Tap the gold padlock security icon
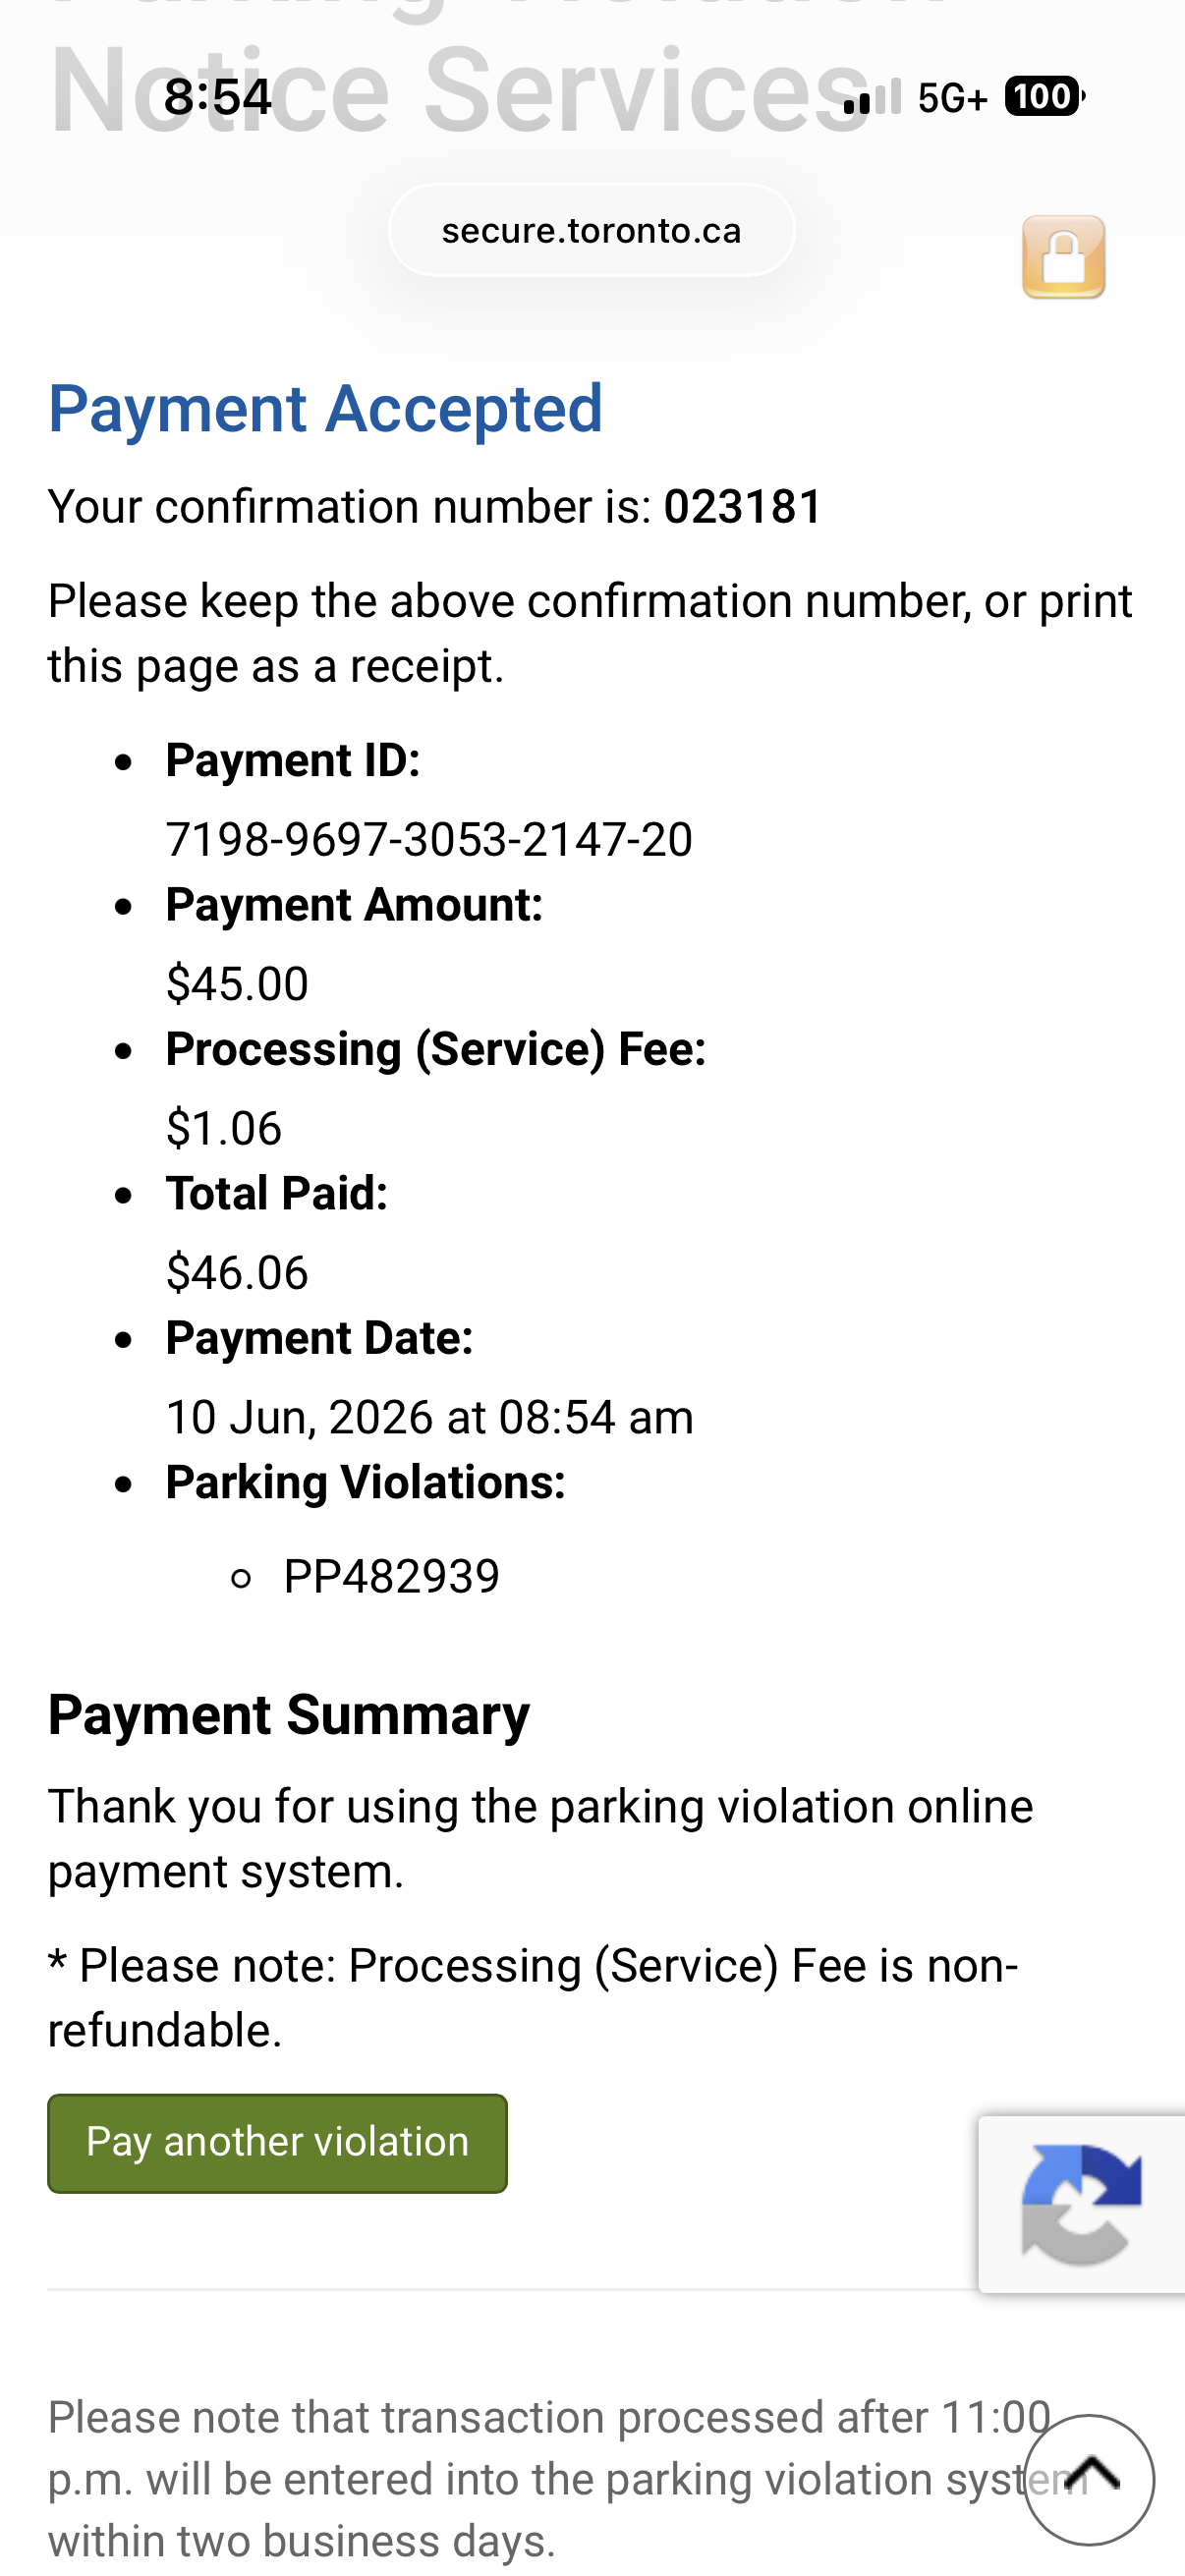Image resolution: width=1185 pixels, height=2576 pixels. point(1063,257)
